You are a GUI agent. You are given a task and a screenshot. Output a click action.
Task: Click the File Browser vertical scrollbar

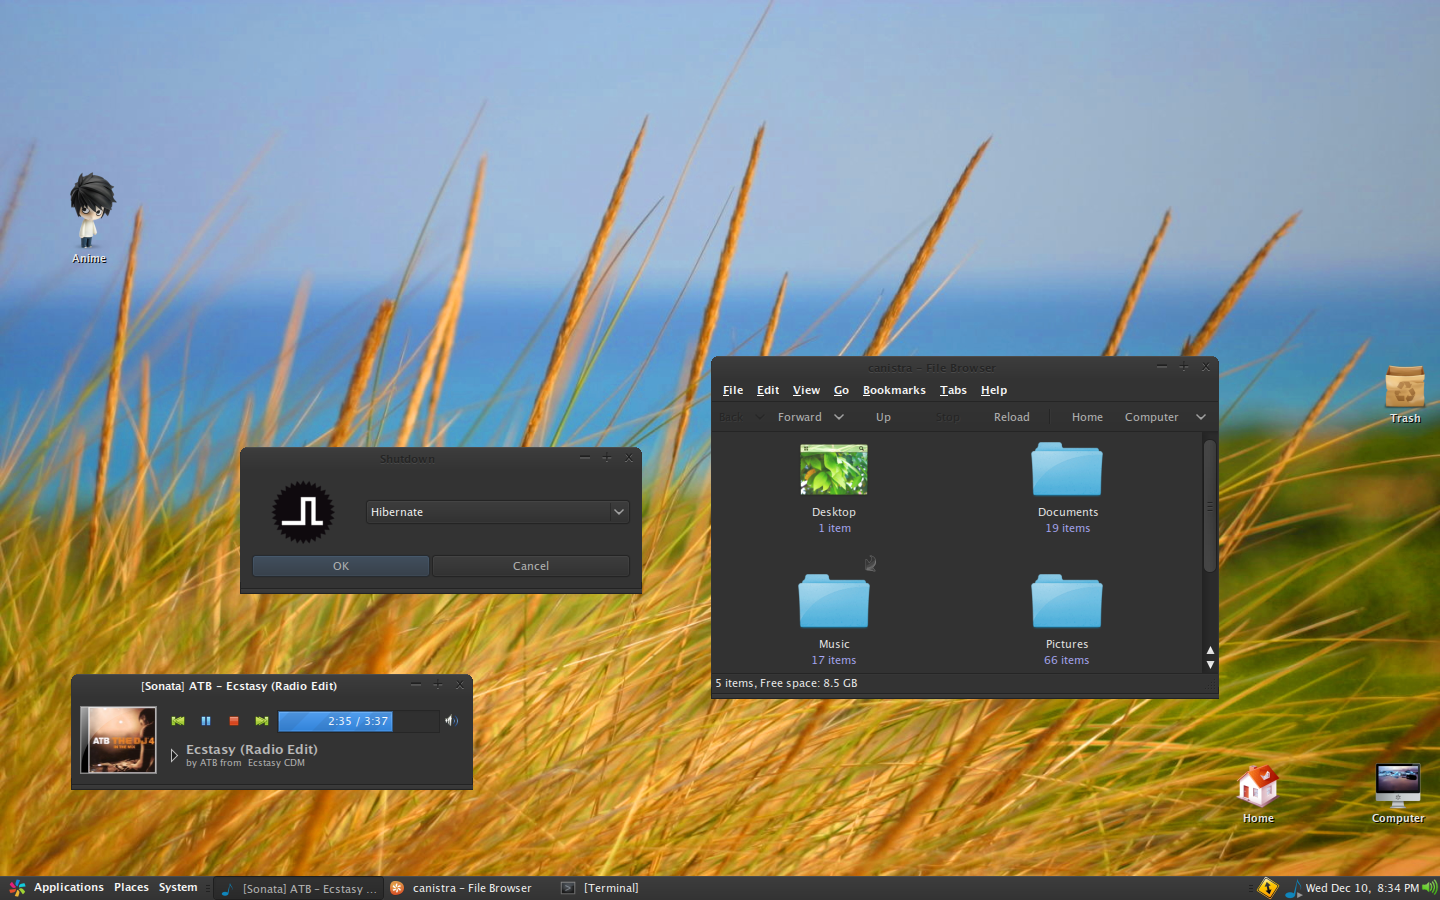tap(1210, 506)
